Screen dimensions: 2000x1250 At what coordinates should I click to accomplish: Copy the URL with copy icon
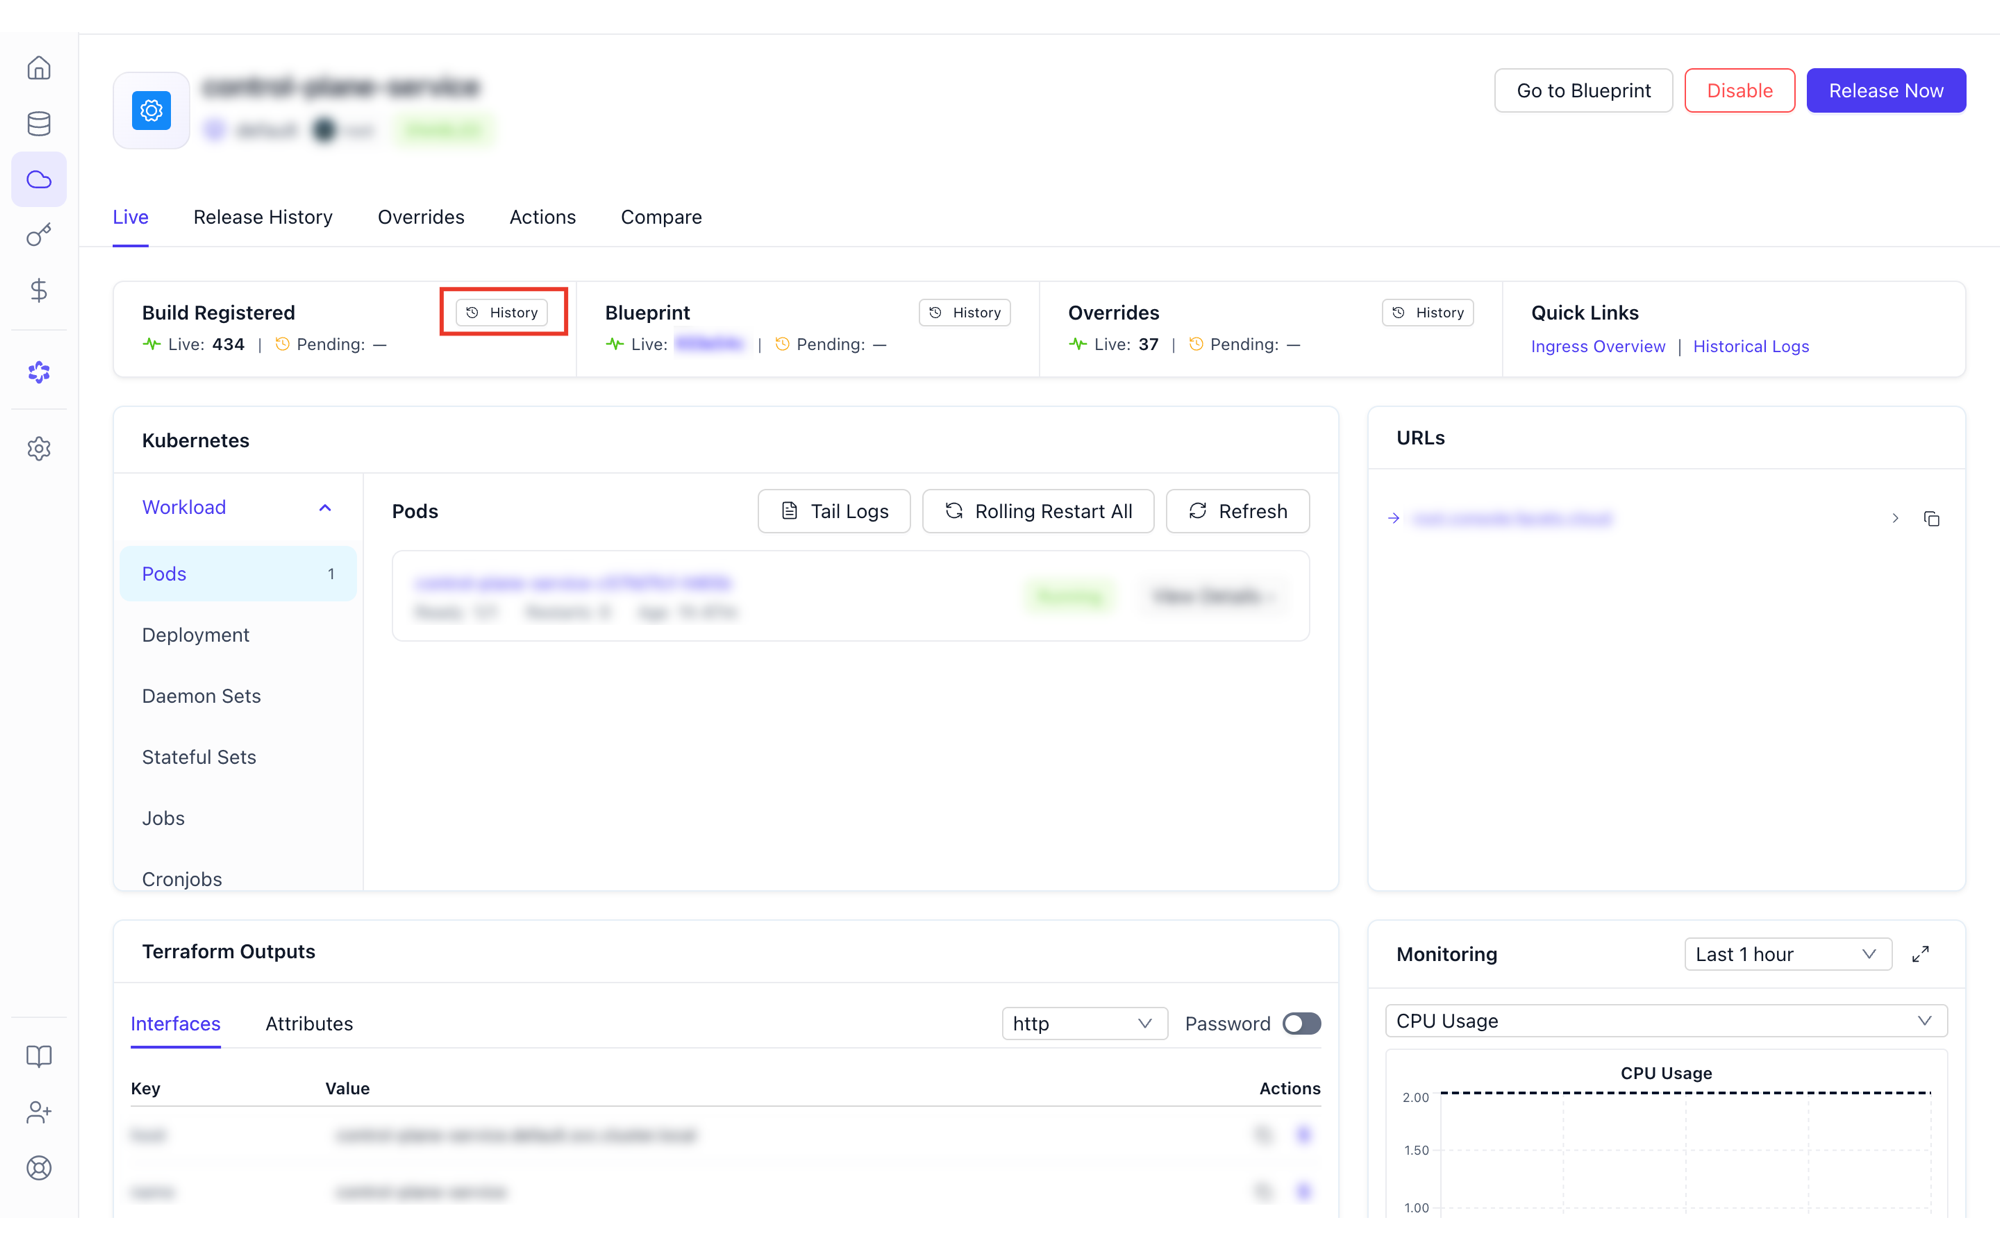click(x=1932, y=519)
